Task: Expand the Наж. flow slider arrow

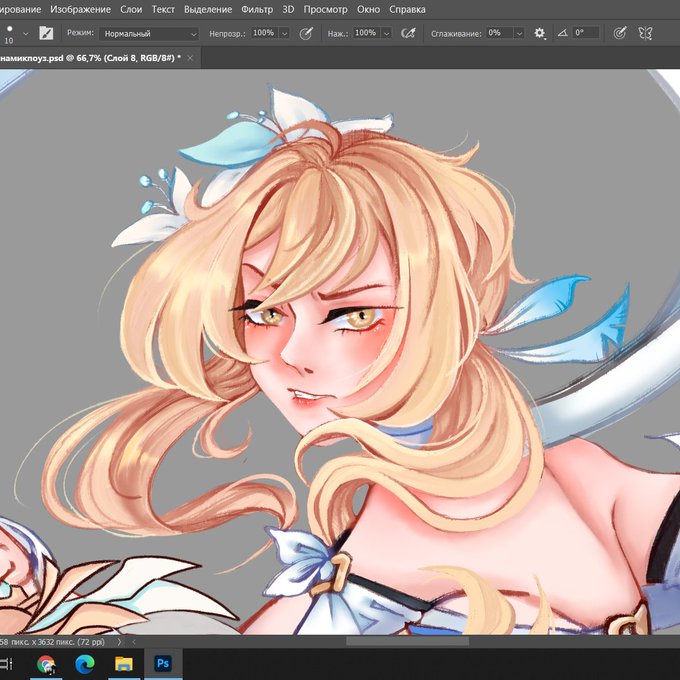Action: point(386,33)
